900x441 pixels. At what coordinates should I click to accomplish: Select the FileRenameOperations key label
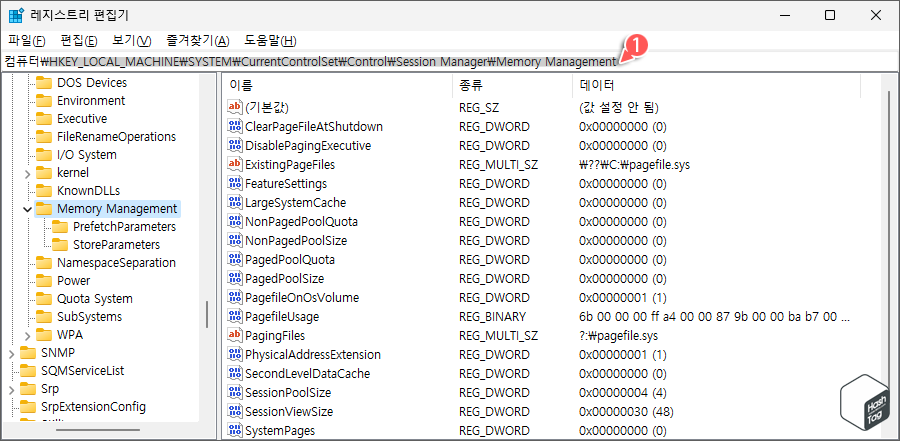117,137
